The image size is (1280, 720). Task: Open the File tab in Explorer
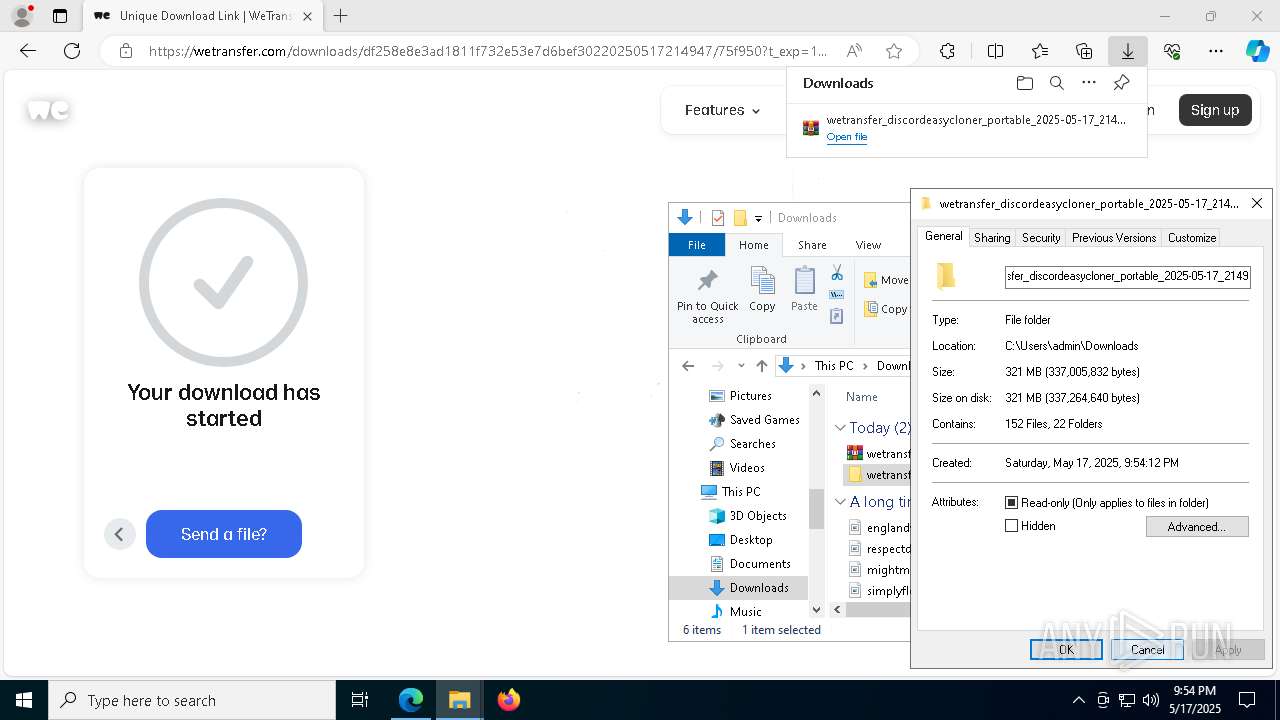[697, 245]
